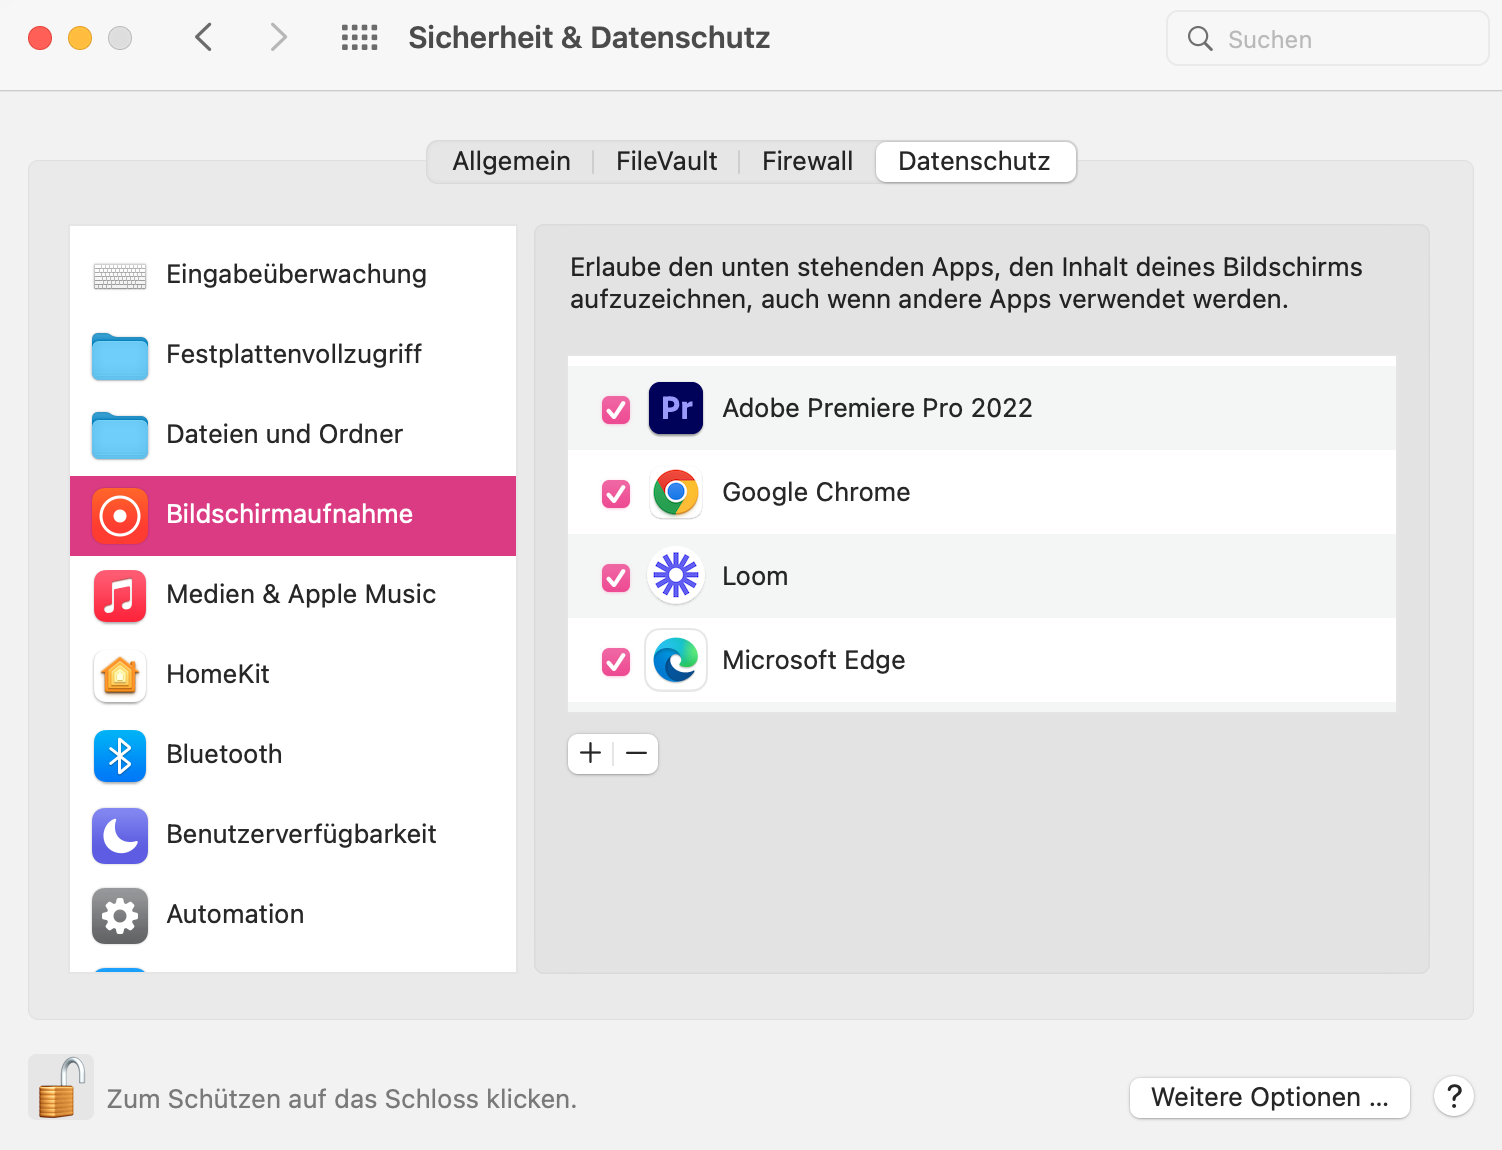Viewport: 1502px width, 1150px height.
Task: Remove app with the minus button
Action: (x=636, y=753)
